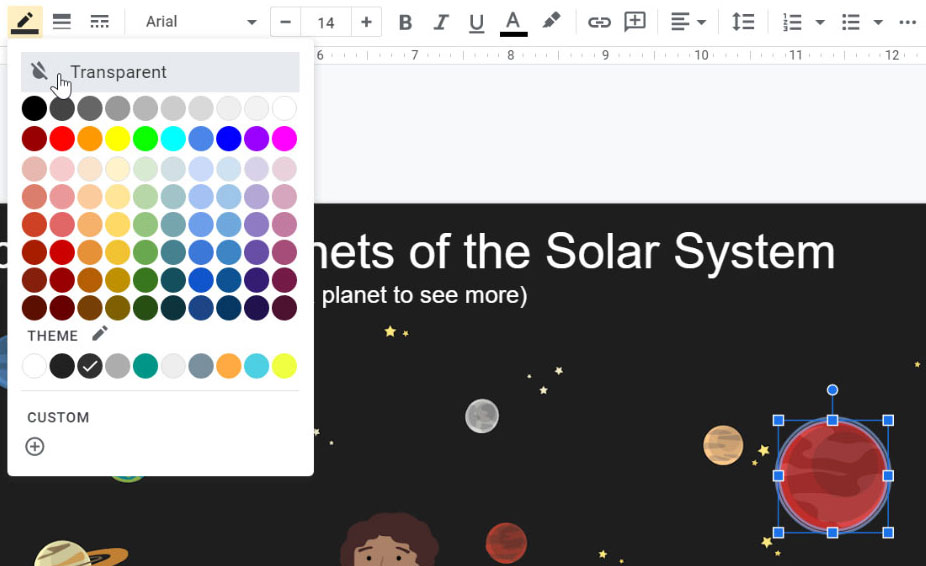
Task: Open the border dash style tool
Action: click(x=99, y=22)
